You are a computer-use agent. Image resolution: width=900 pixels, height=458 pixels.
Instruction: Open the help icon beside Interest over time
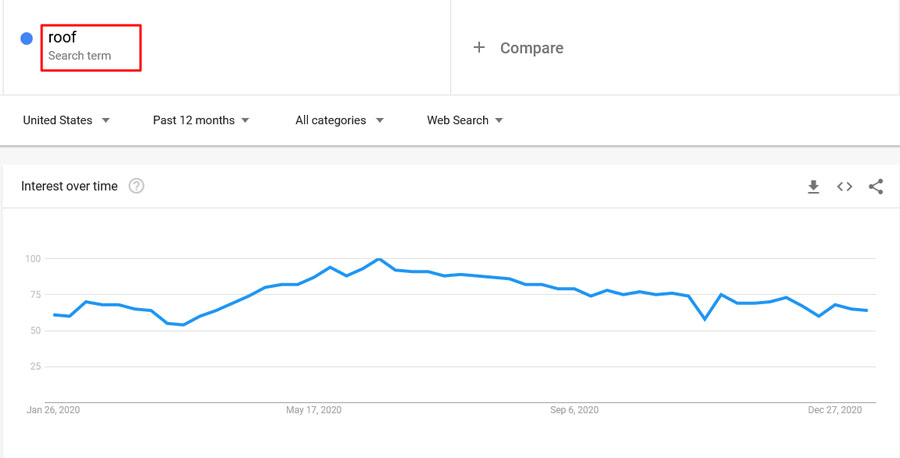pos(136,186)
